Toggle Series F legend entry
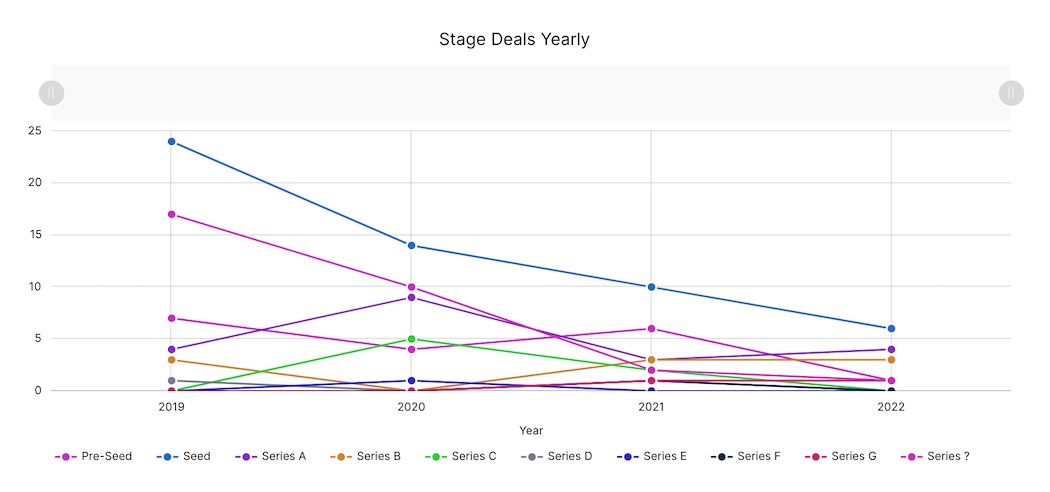 pyautogui.click(x=747, y=456)
